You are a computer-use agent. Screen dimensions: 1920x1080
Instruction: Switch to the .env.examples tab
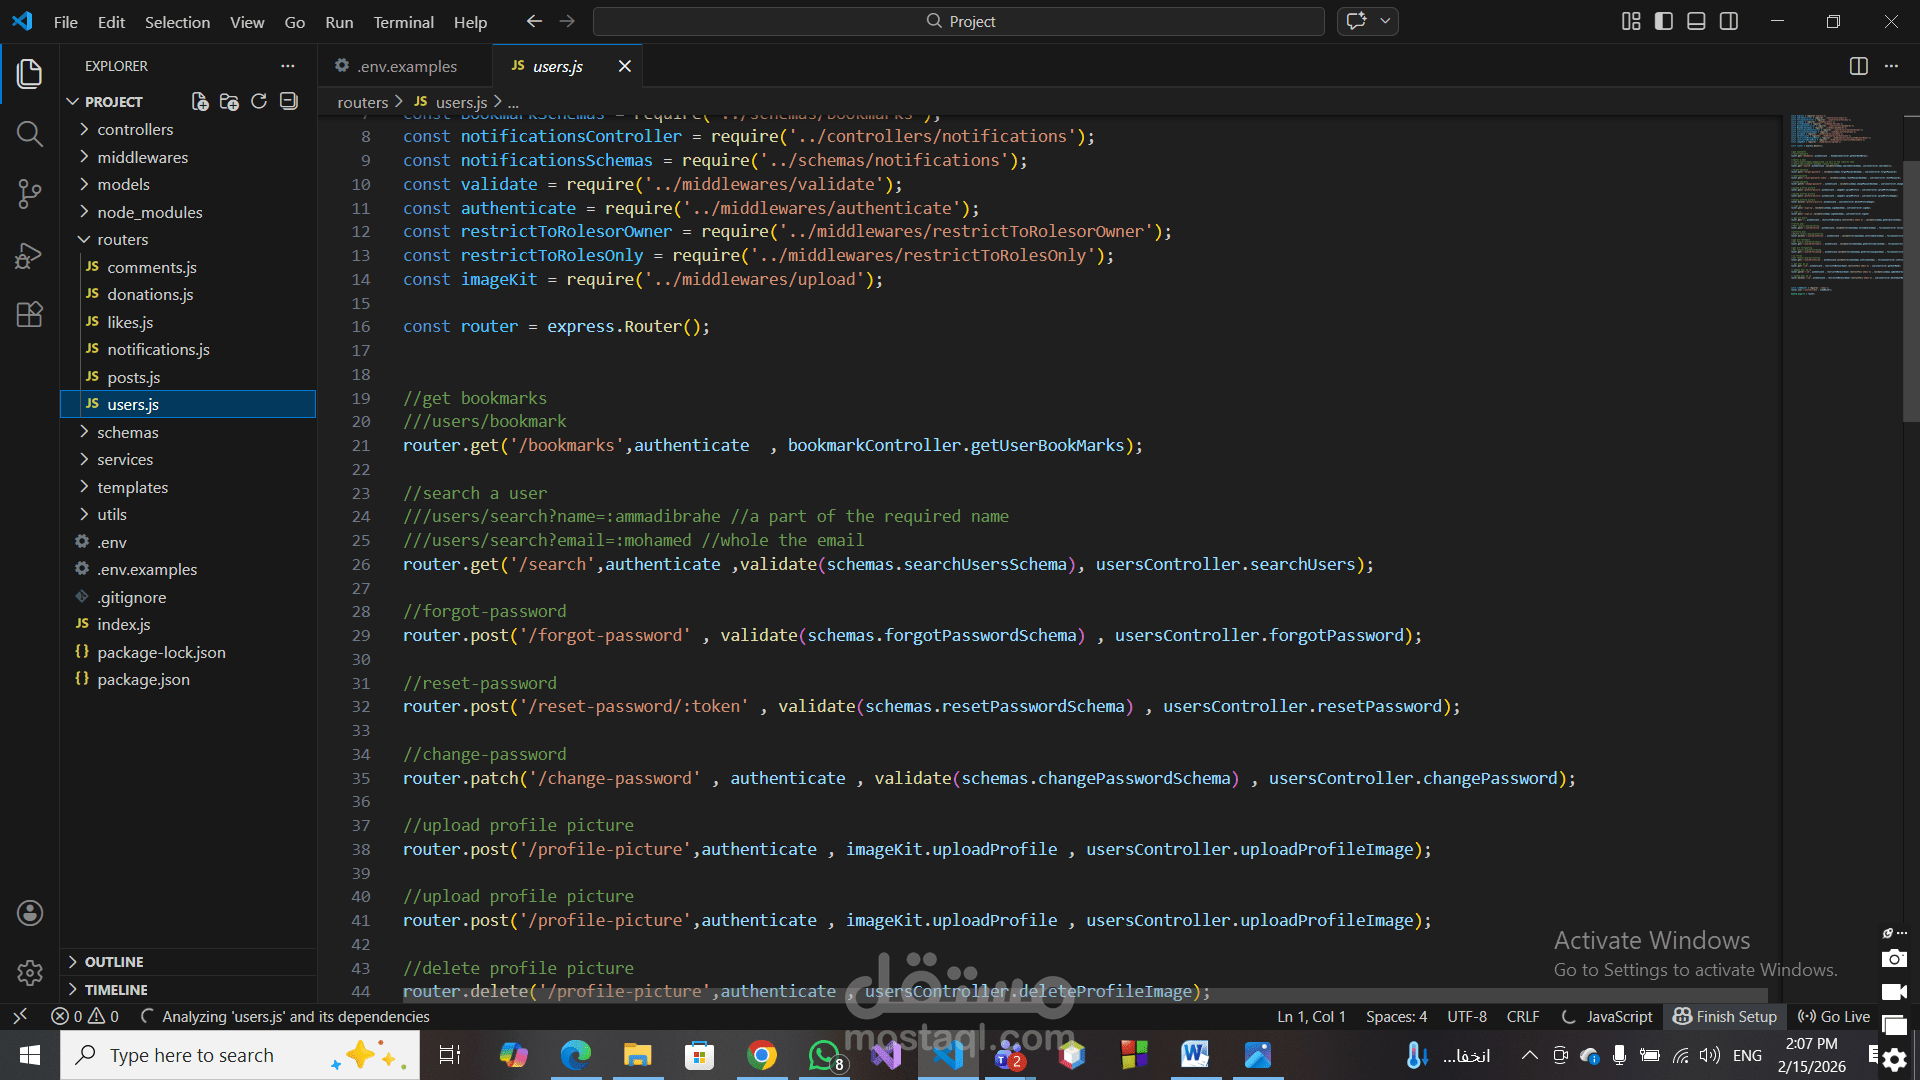click(407, 66)
